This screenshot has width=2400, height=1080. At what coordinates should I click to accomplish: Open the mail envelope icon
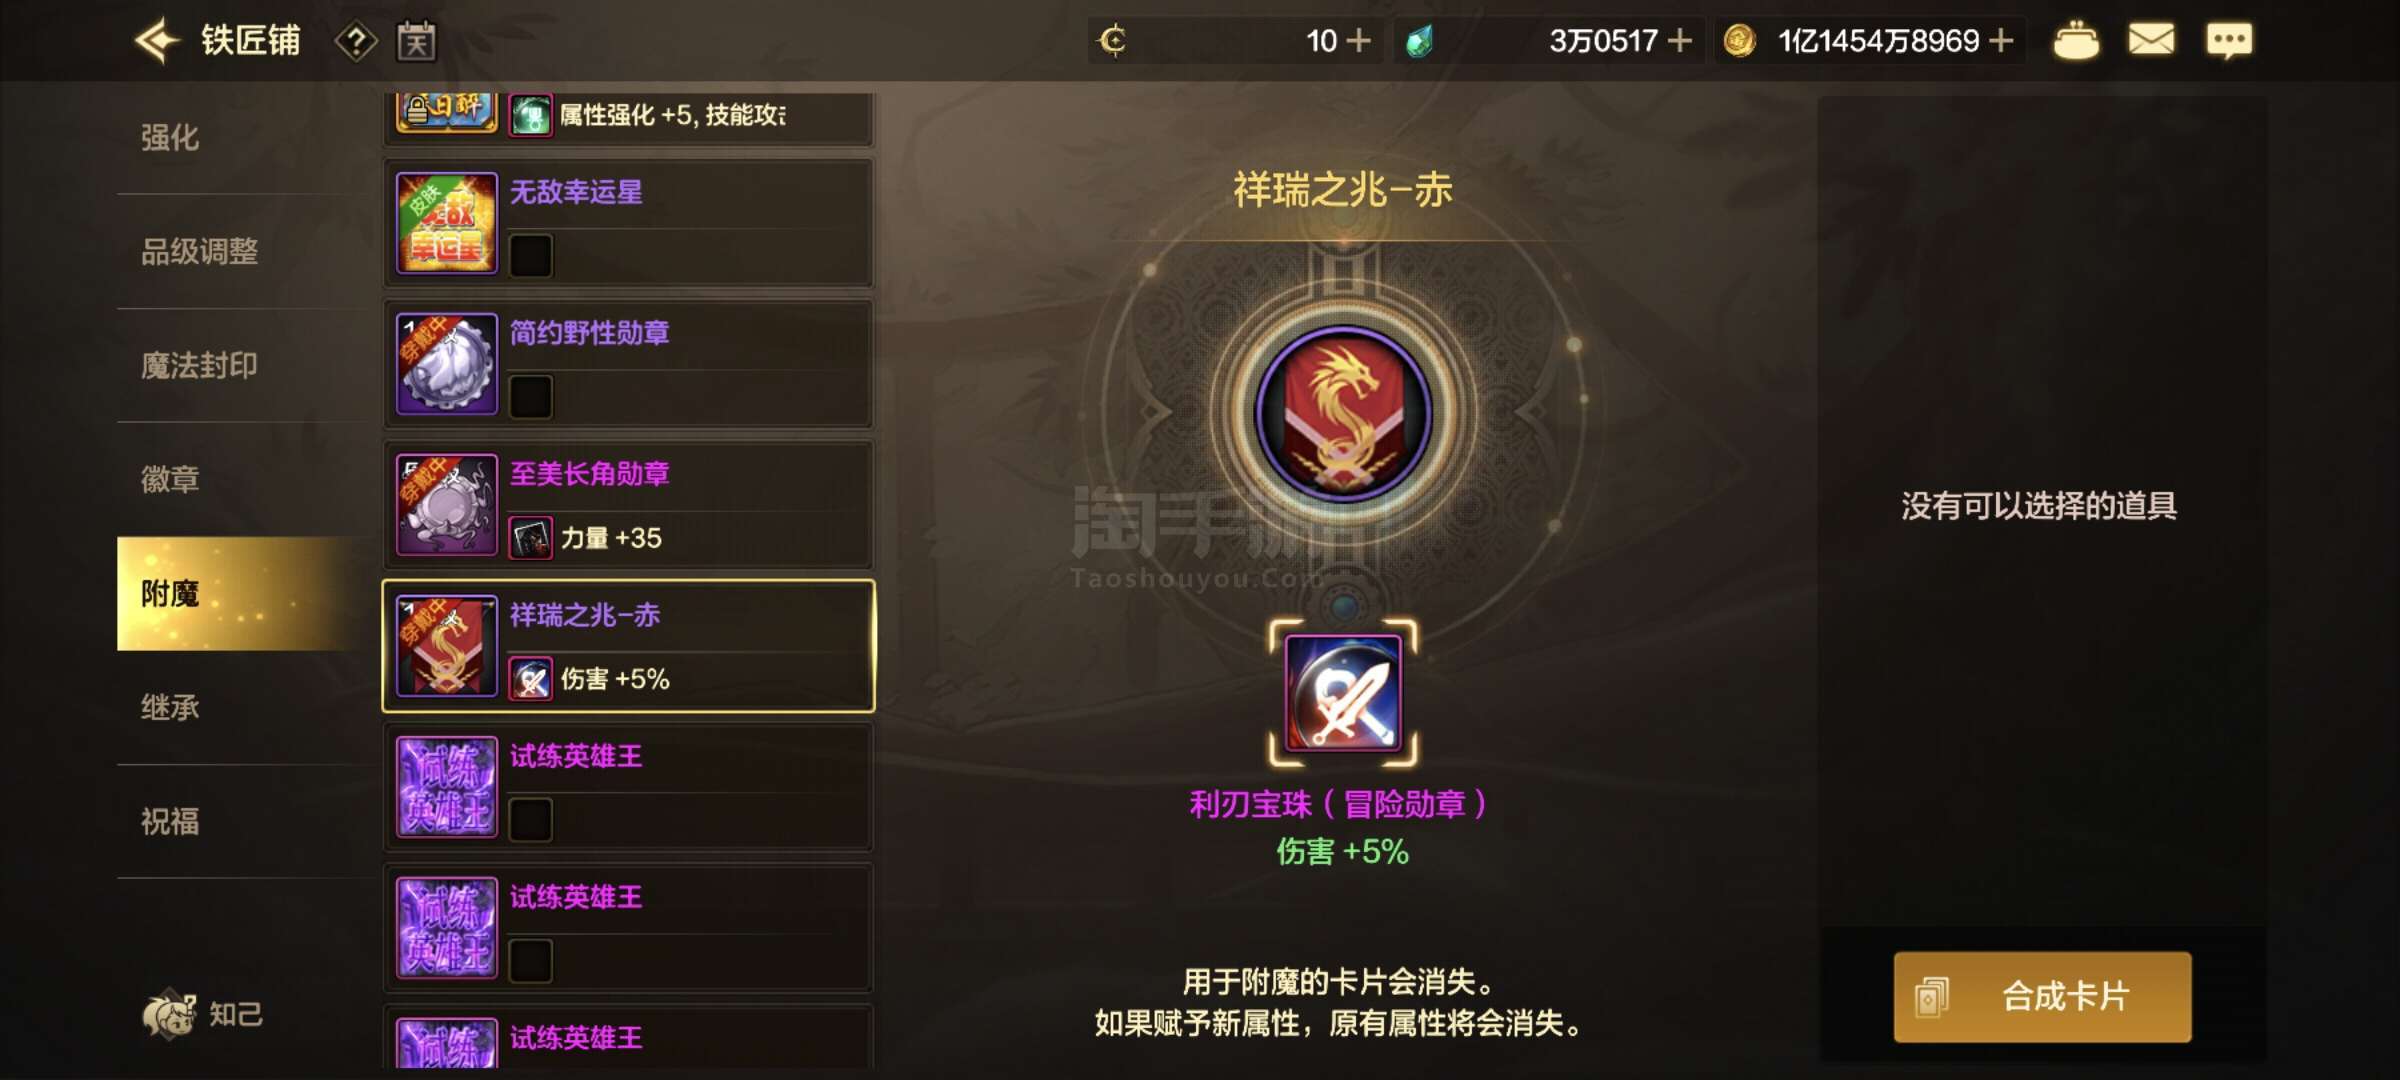[2151, 40]
